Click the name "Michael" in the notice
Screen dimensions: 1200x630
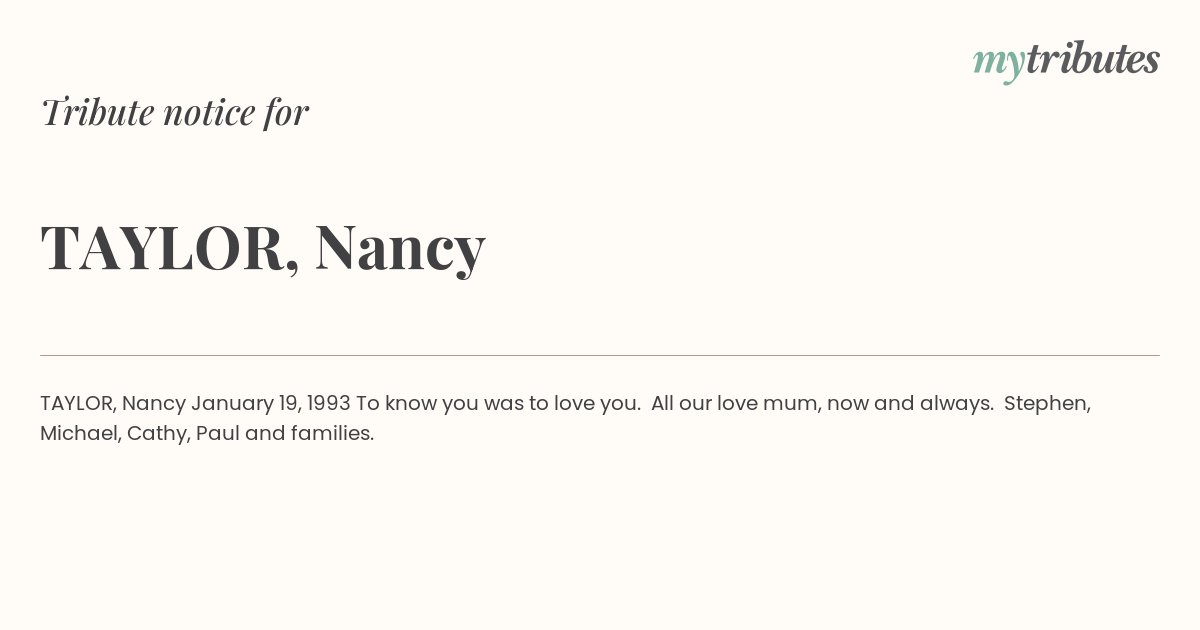(x=81, y=434)
